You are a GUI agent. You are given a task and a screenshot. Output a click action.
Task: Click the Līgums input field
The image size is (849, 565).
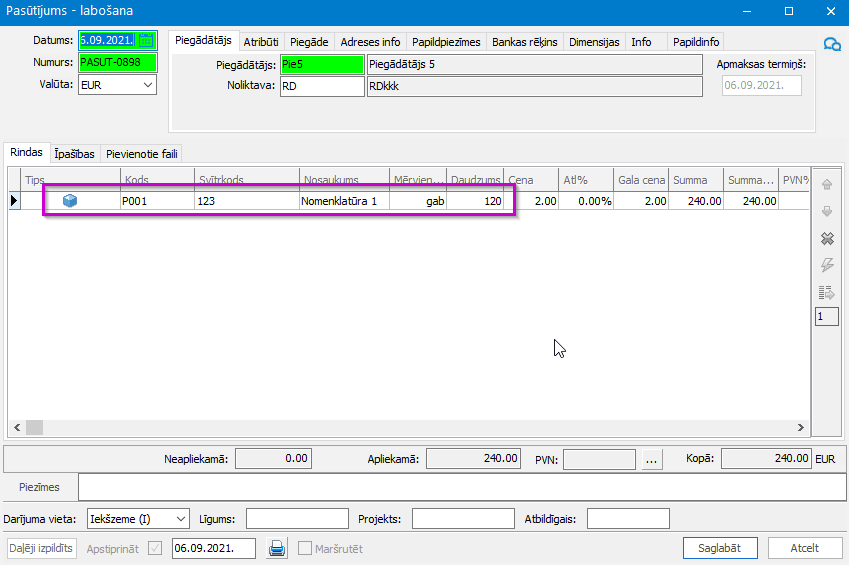tap(297, 519)
